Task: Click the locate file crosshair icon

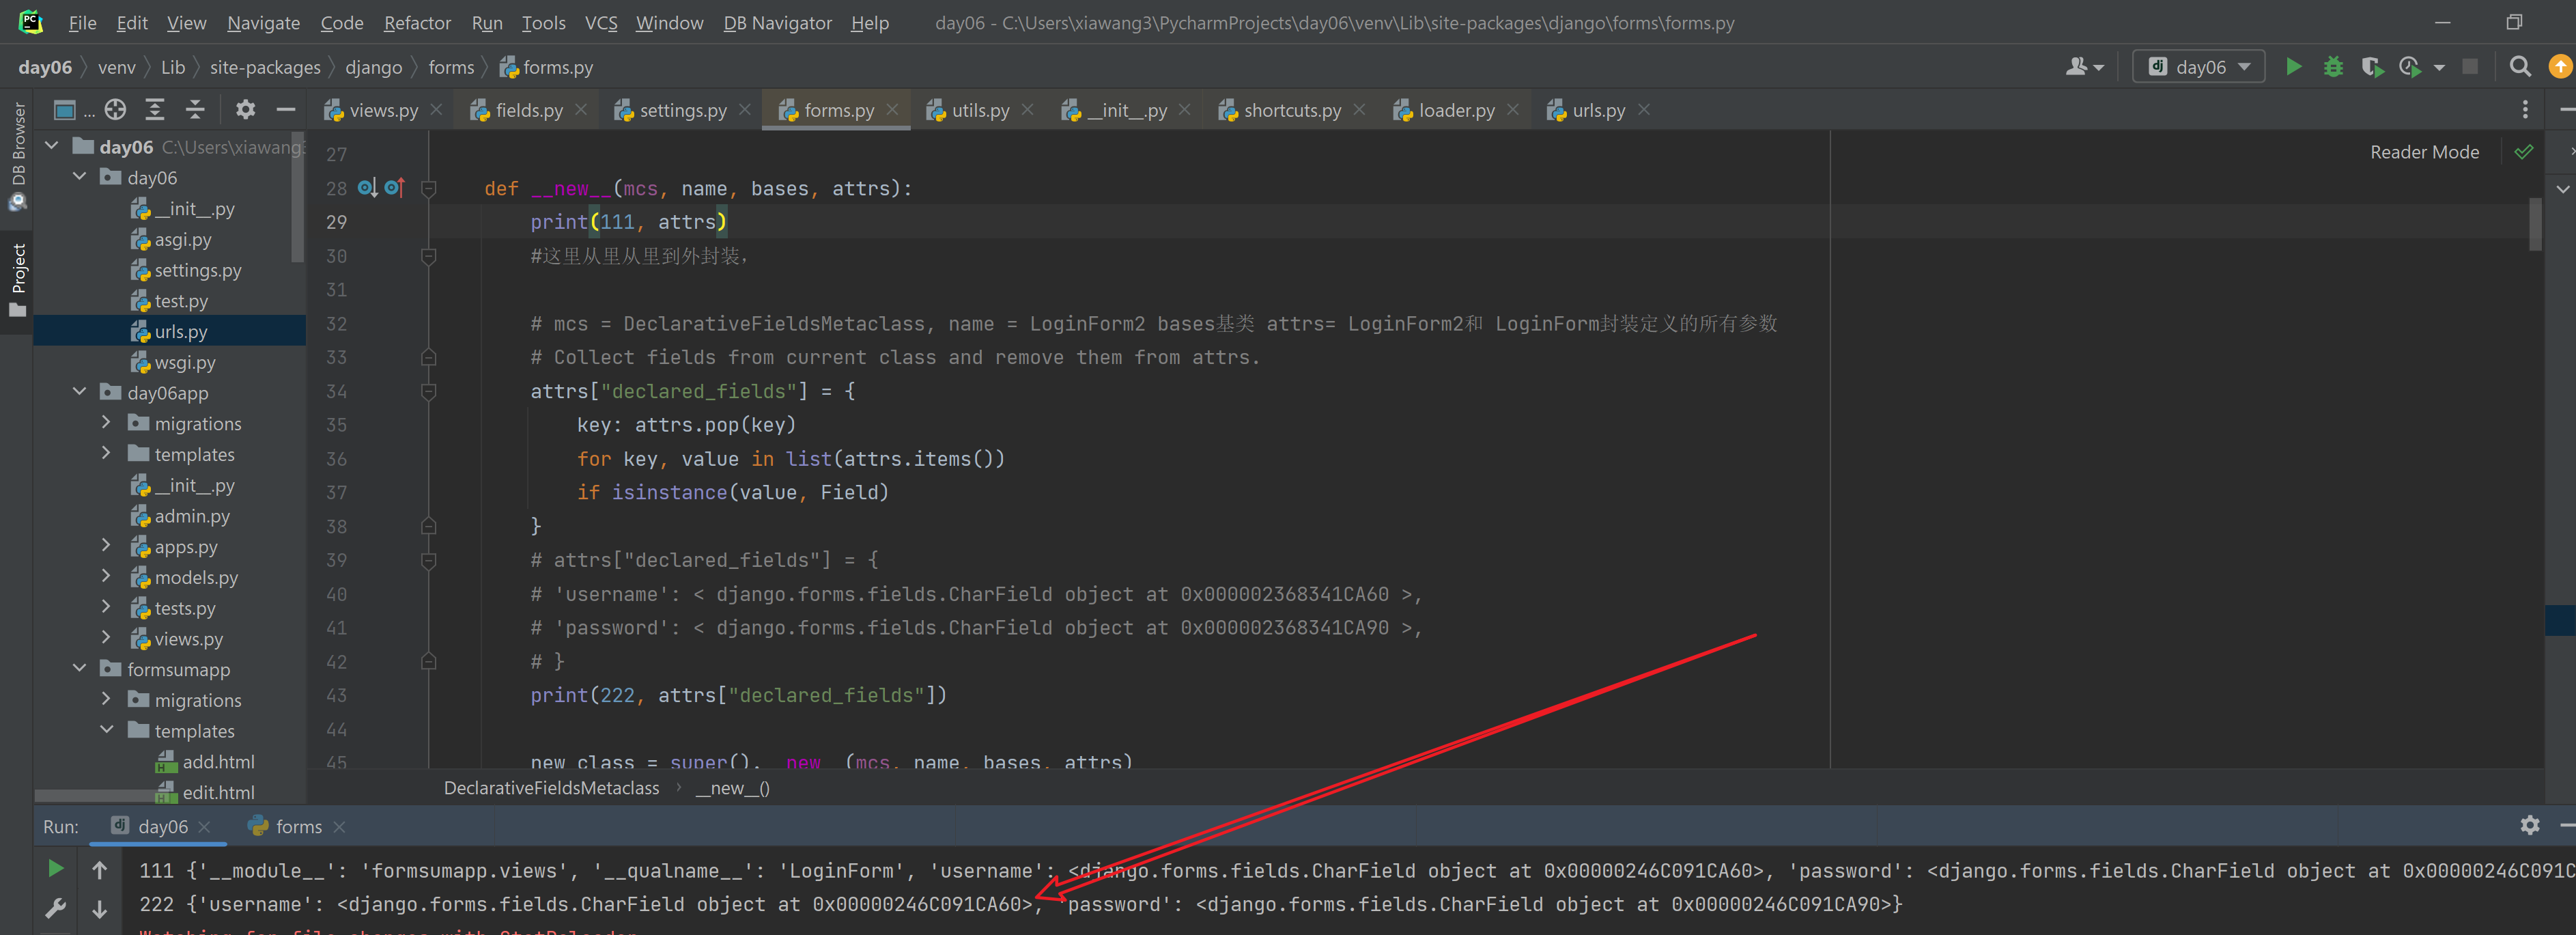Action: 115,110
